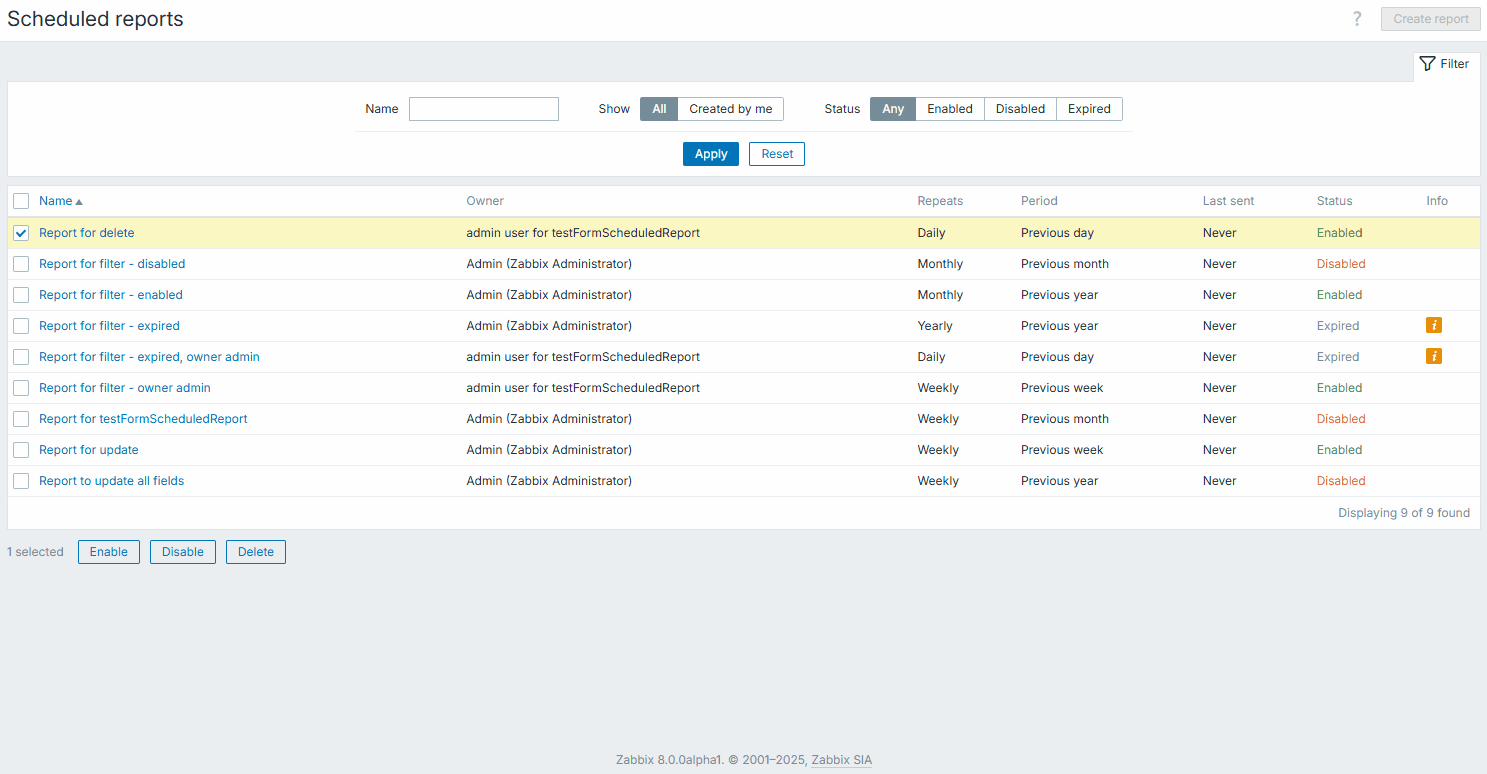Viewport: 1487px width, 774px height.
Task: Click info icon for 'expired, owner admin' report
Action: point(1433,356)
